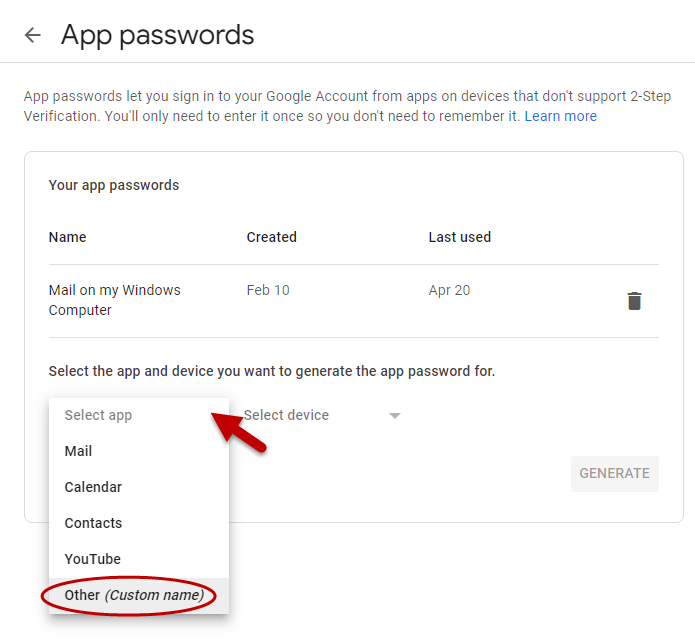Select Other (Custom name) option
Viewport: 695px width, 641px height.
(x=134, y=595)
